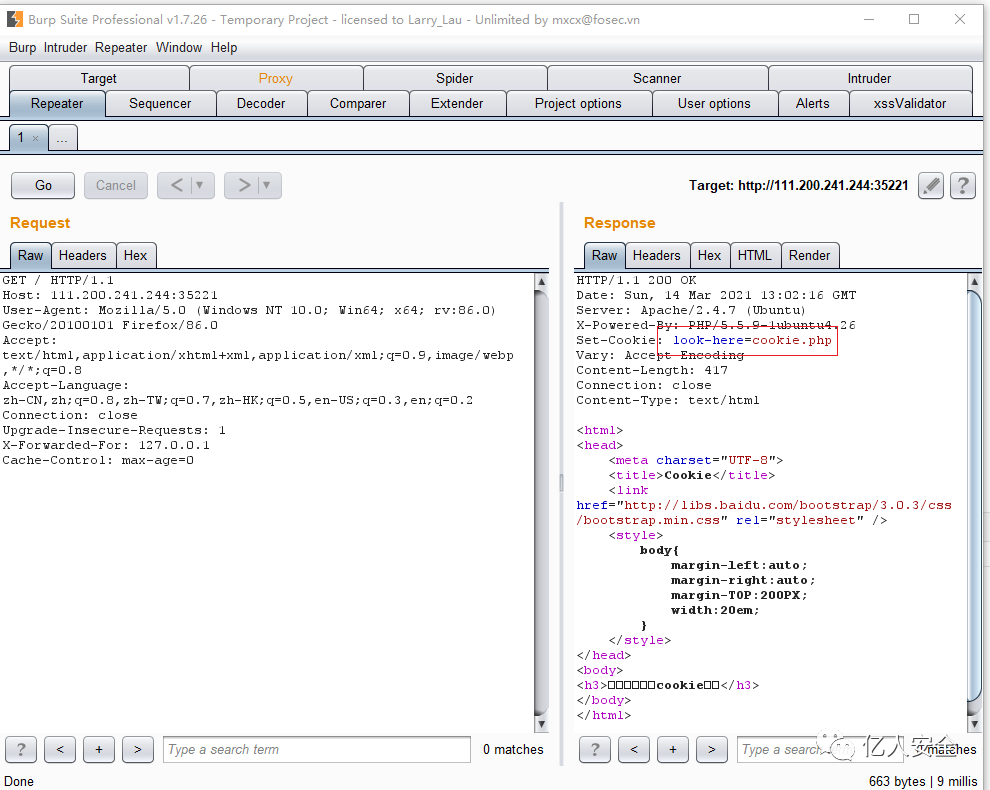Expand the history back dropdown arrow
Viewport: 990px width, 790px height.
pos(199,185)
